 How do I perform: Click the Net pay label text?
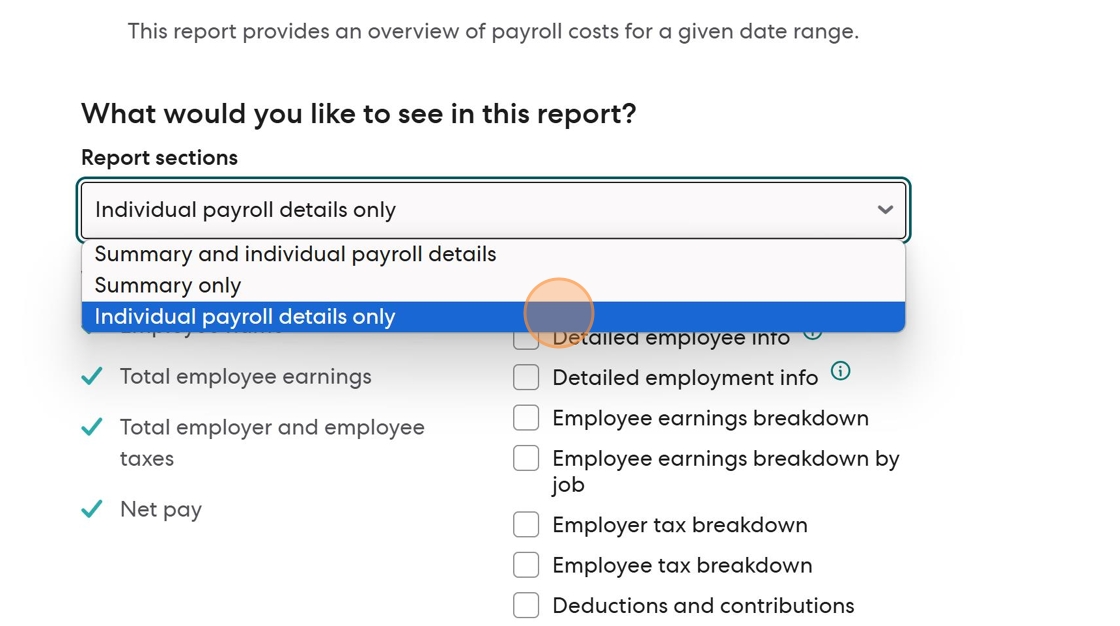pyautogui.click(x=161, y=509)
